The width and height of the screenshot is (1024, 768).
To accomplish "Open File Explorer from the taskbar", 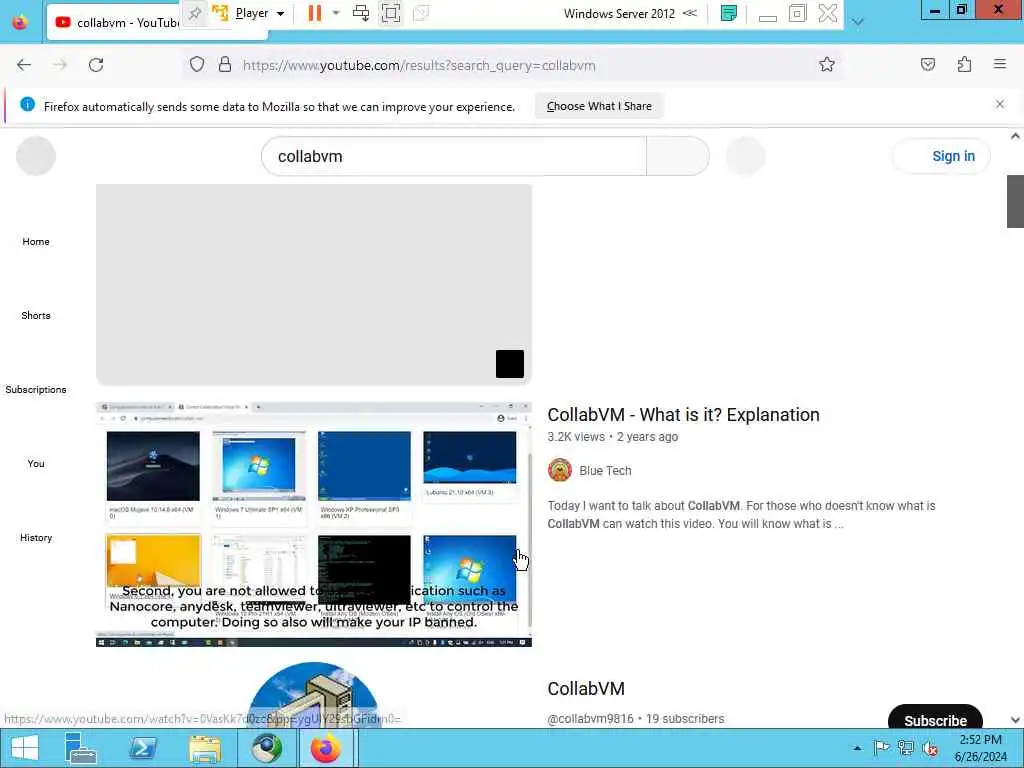I will point(204,748).
